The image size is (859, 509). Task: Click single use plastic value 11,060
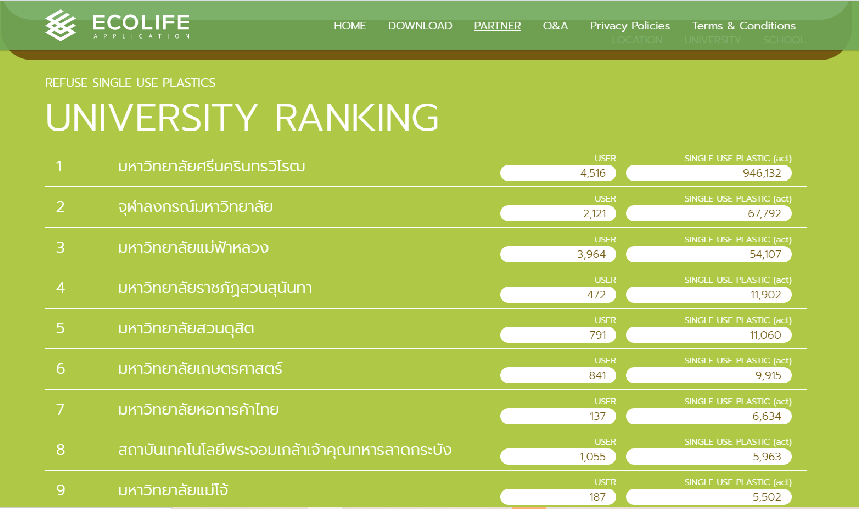pyautogui.click(x=708, y=335)
